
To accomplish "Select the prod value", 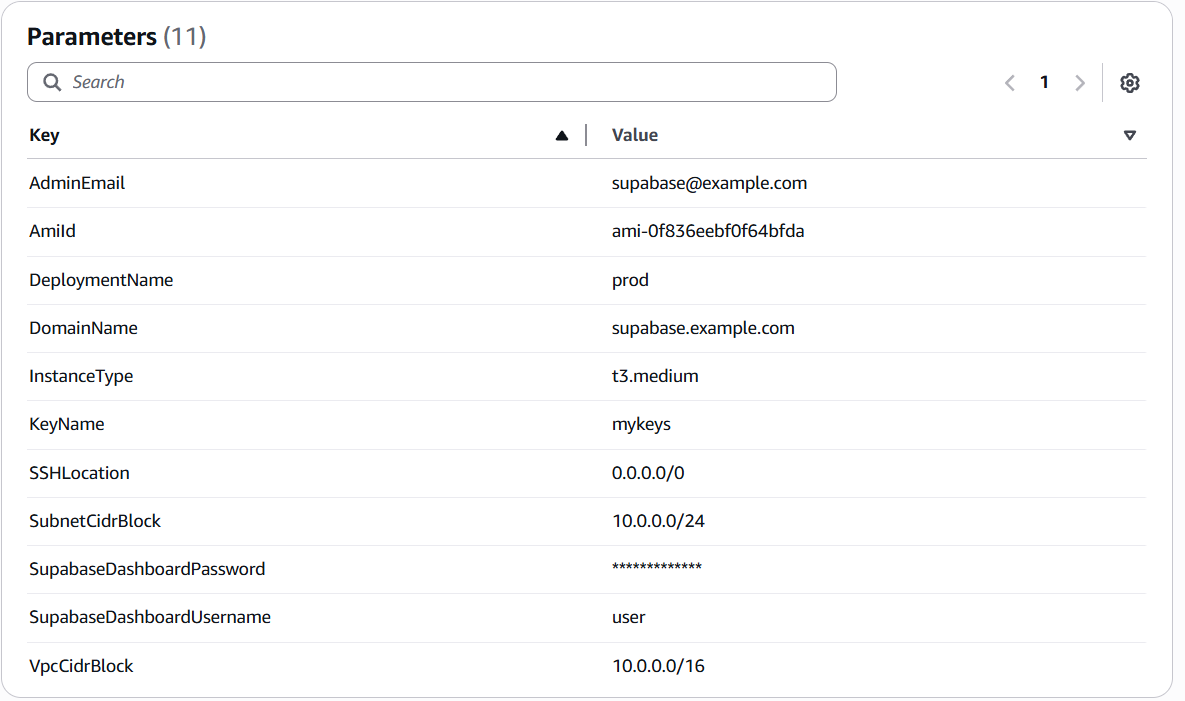I will [x=630, y=280].
